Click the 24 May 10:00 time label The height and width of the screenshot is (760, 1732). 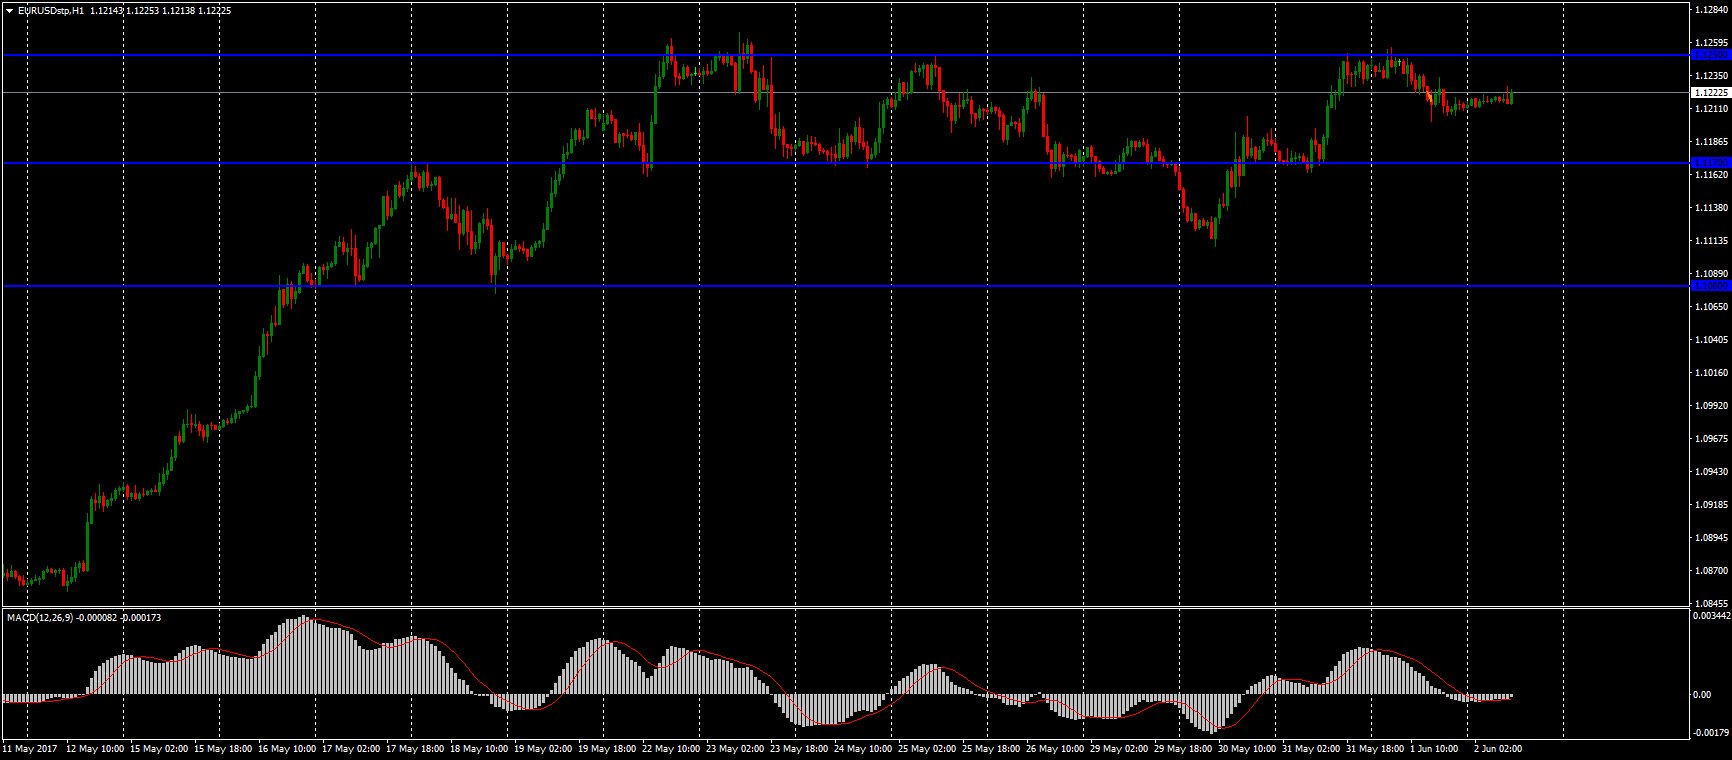click(x=864, y=748)
